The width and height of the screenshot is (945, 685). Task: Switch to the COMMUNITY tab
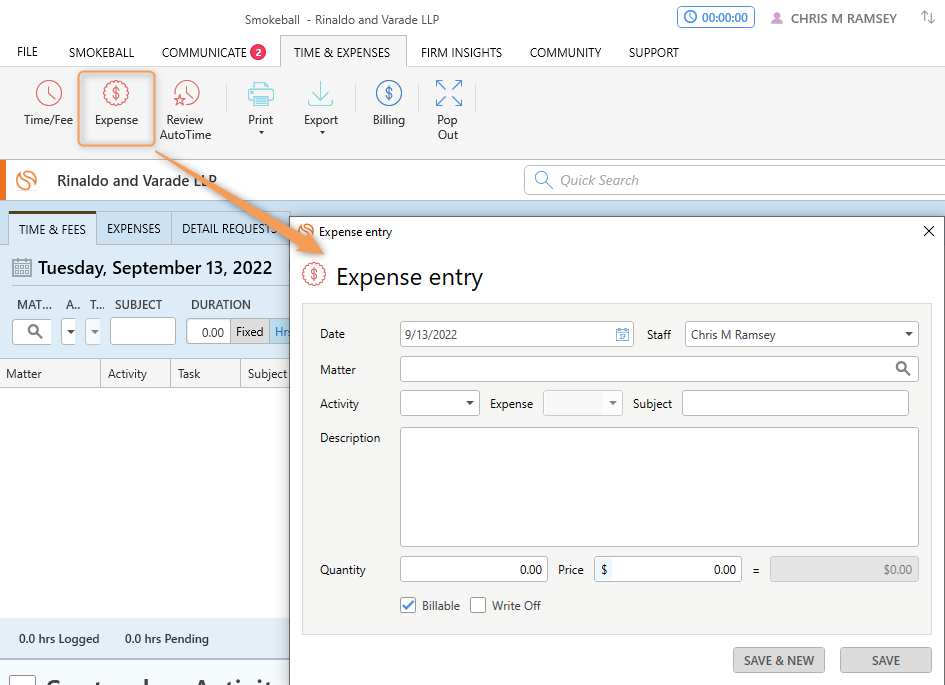click(x=565, y=52)
